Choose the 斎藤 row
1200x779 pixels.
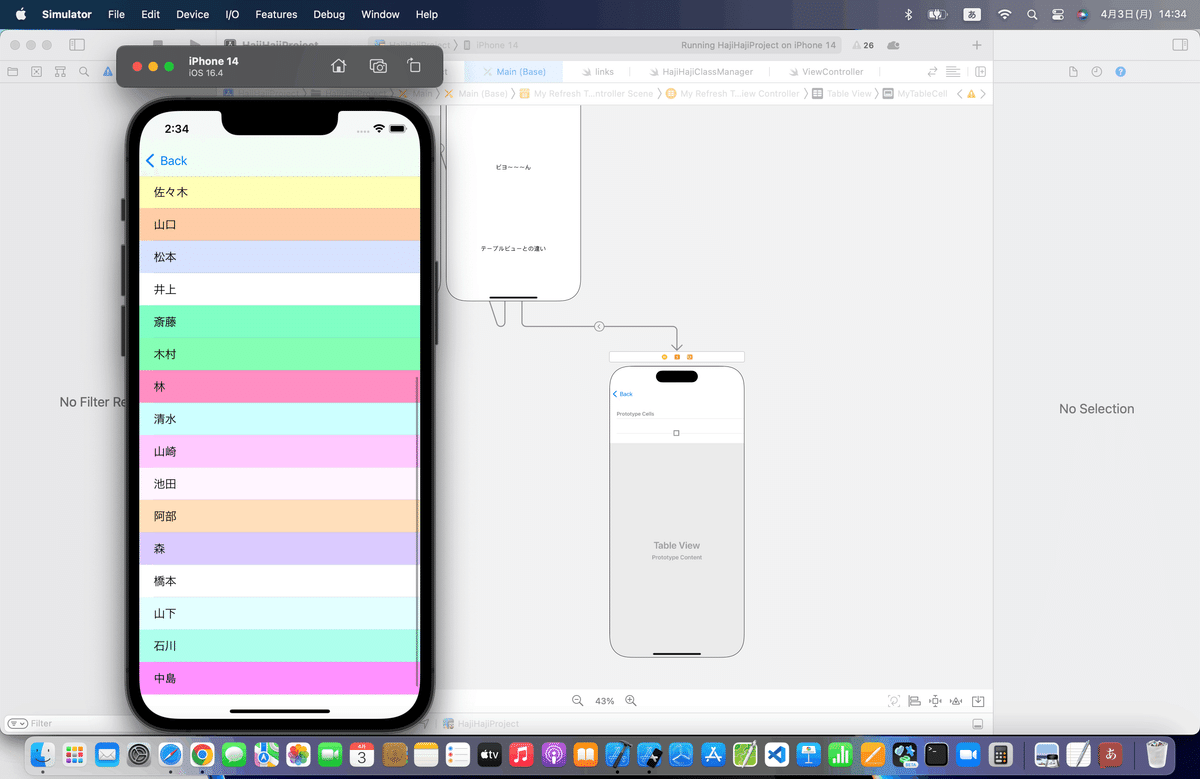pyautogui.click(x=279, y=322)
